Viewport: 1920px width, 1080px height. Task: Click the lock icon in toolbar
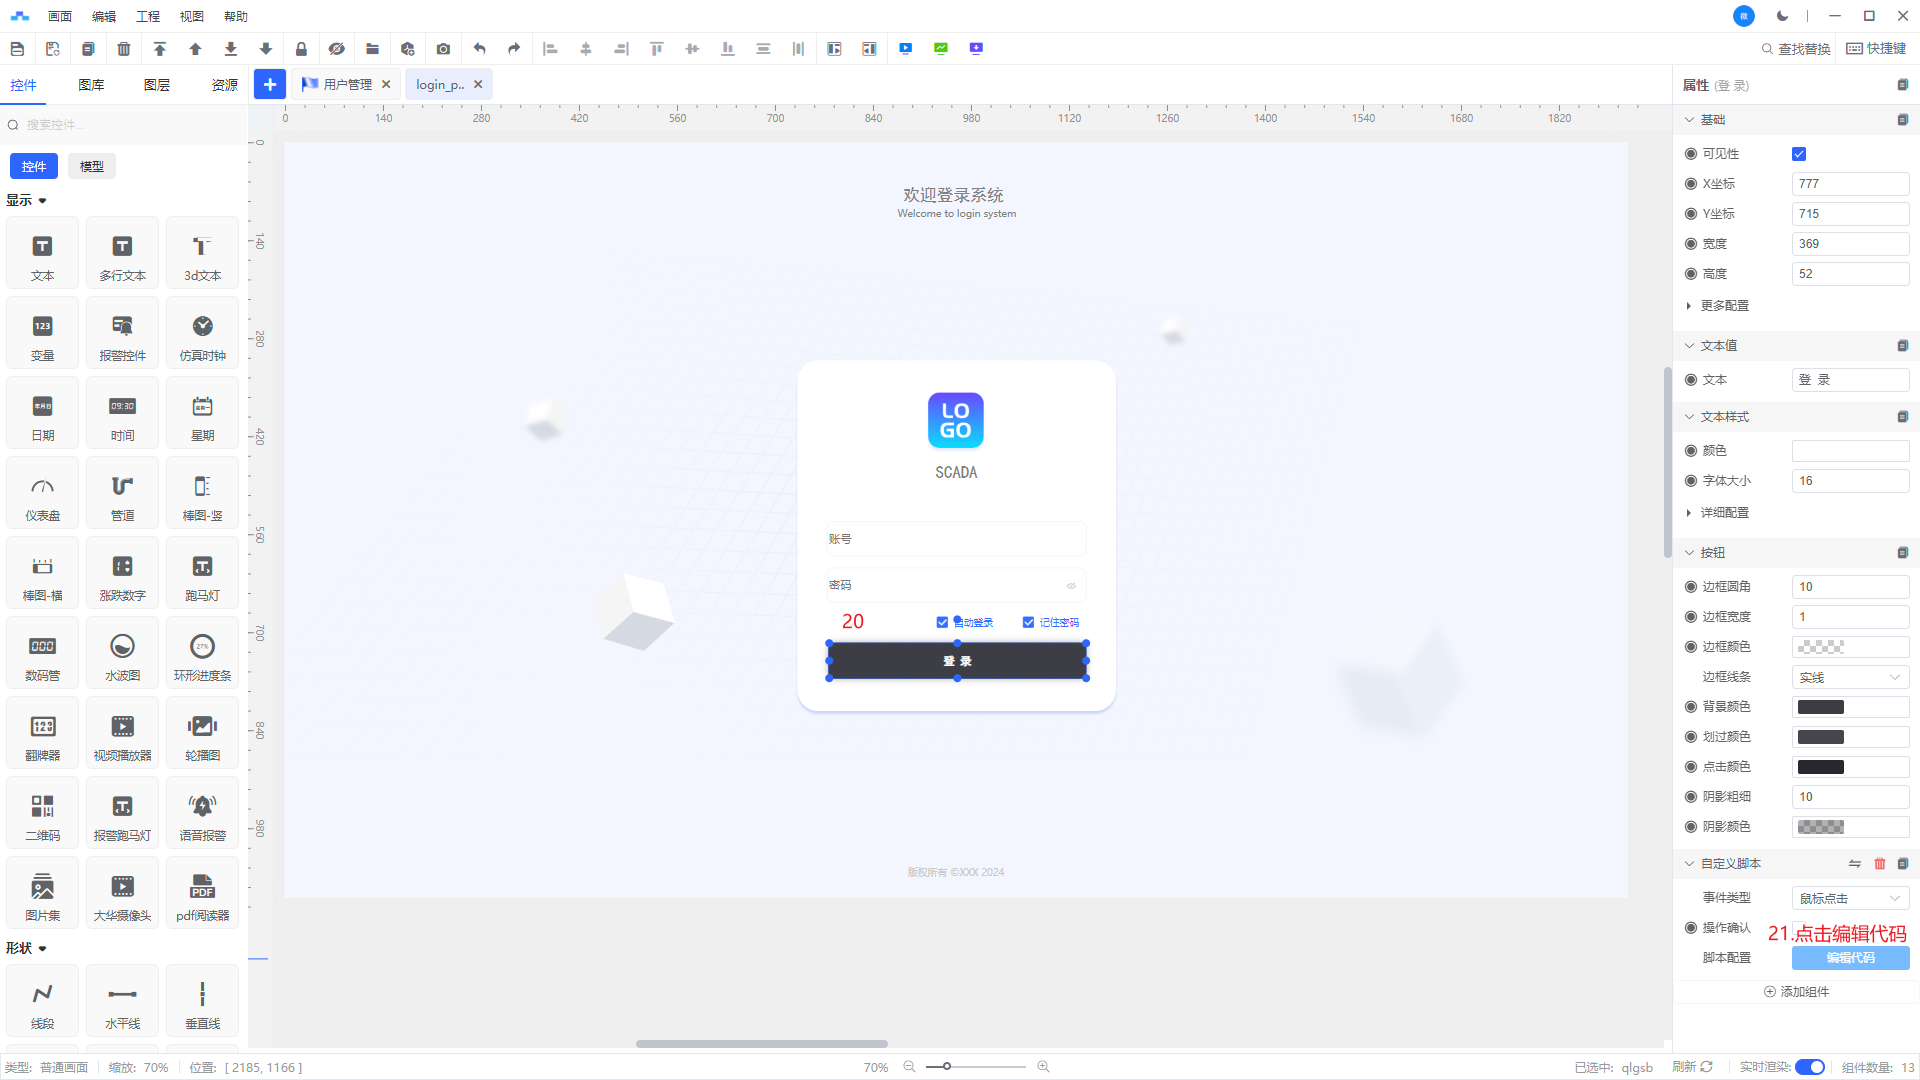[301, 48]
